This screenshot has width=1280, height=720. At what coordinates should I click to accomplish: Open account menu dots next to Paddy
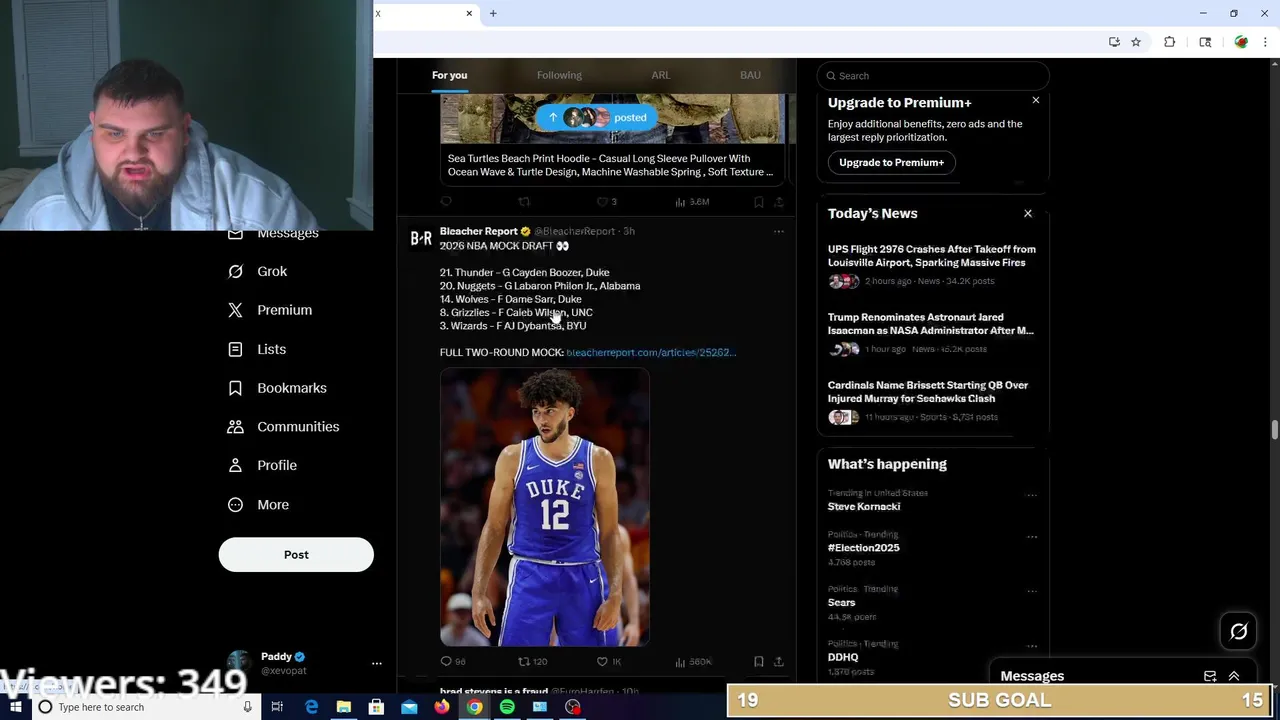[377, 663]
